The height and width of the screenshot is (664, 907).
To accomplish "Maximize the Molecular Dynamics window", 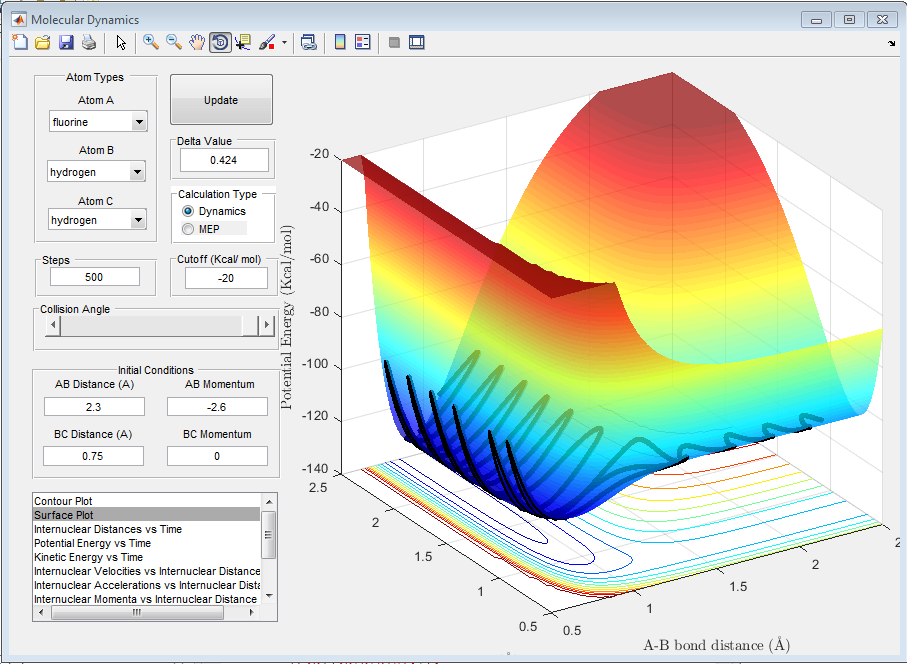I will (x=849, y=20).
